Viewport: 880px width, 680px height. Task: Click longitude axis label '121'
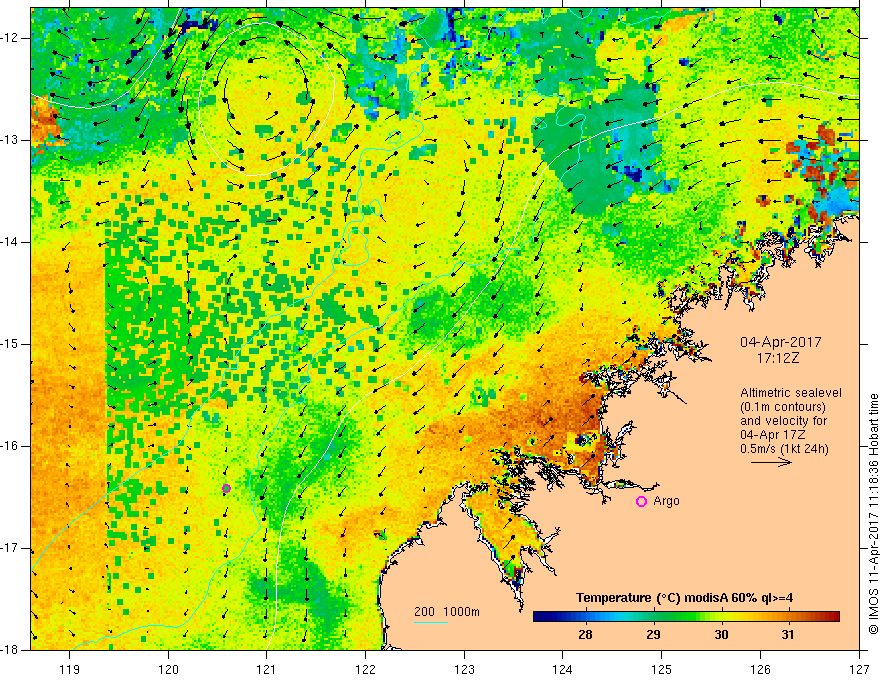point(267,669)
